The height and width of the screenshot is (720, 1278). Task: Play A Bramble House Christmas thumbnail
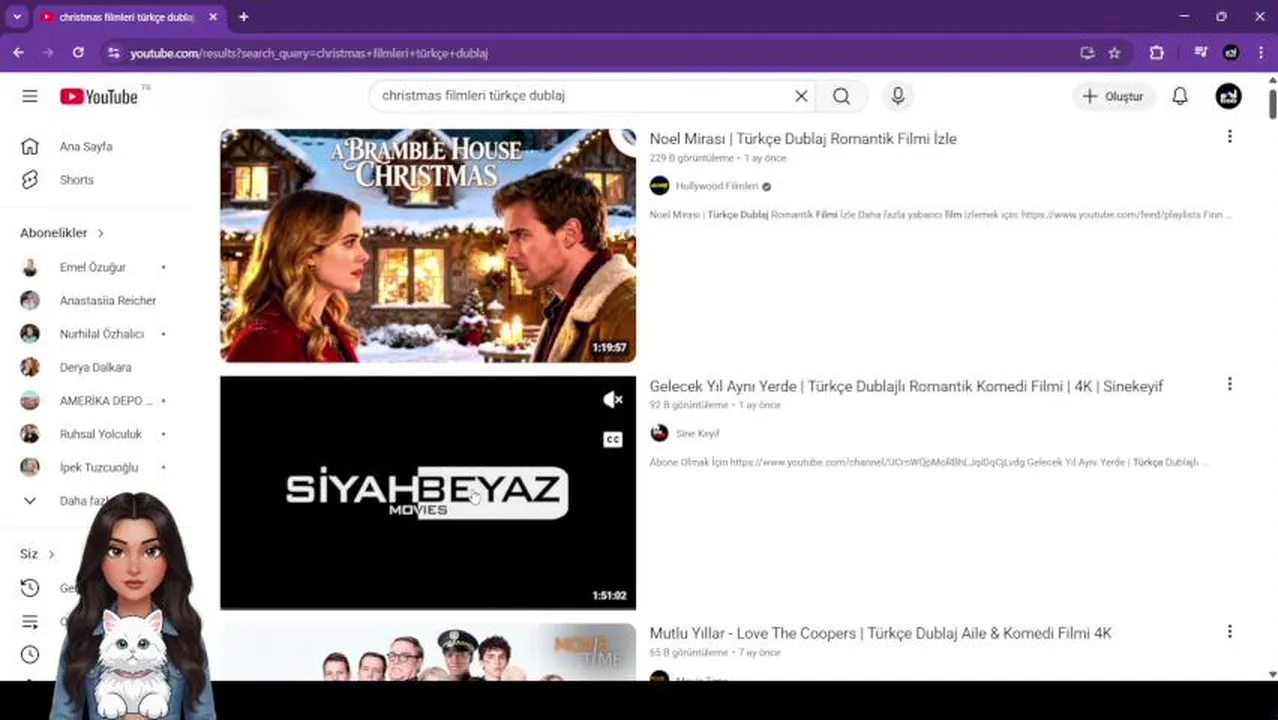428,245
